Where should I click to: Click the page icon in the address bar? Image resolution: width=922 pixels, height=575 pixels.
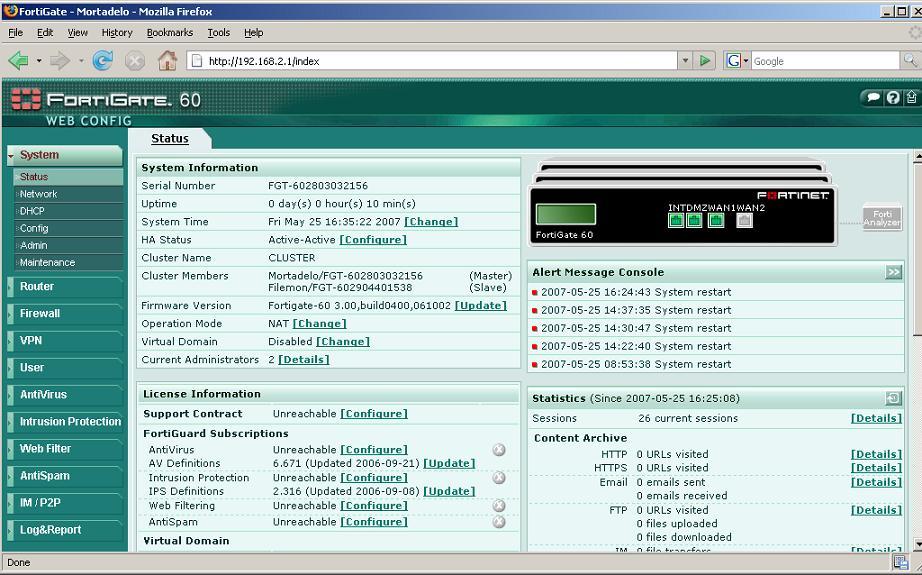click(x=198, y=61)
